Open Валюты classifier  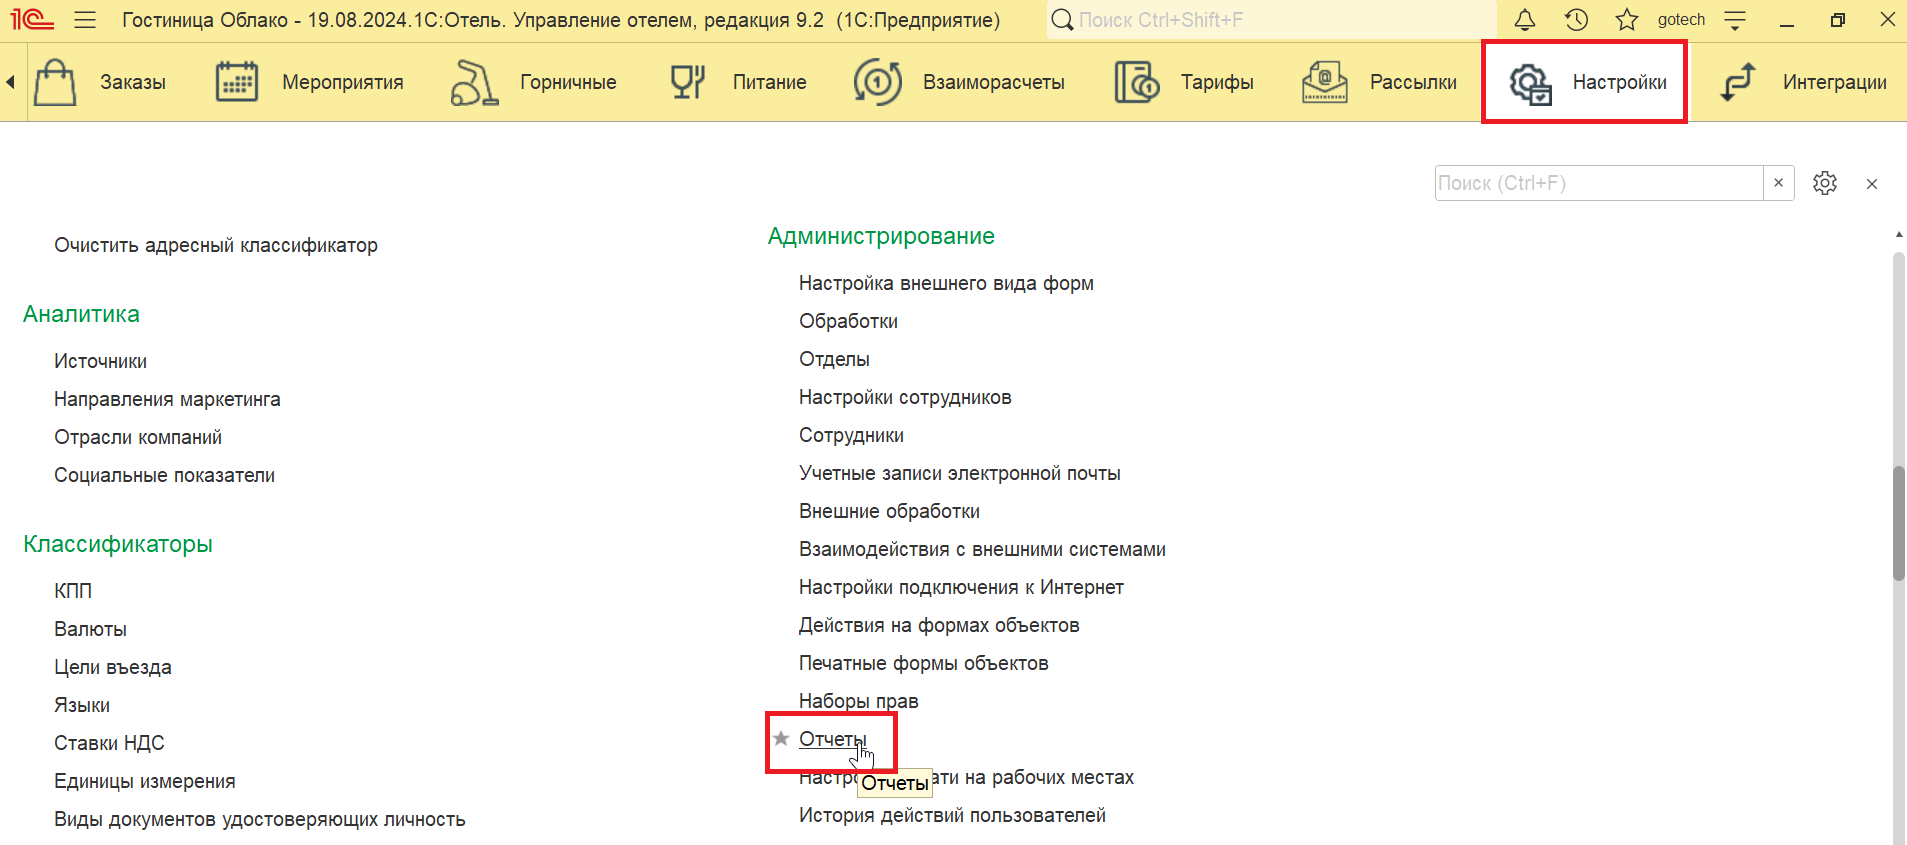click(90, 629)
